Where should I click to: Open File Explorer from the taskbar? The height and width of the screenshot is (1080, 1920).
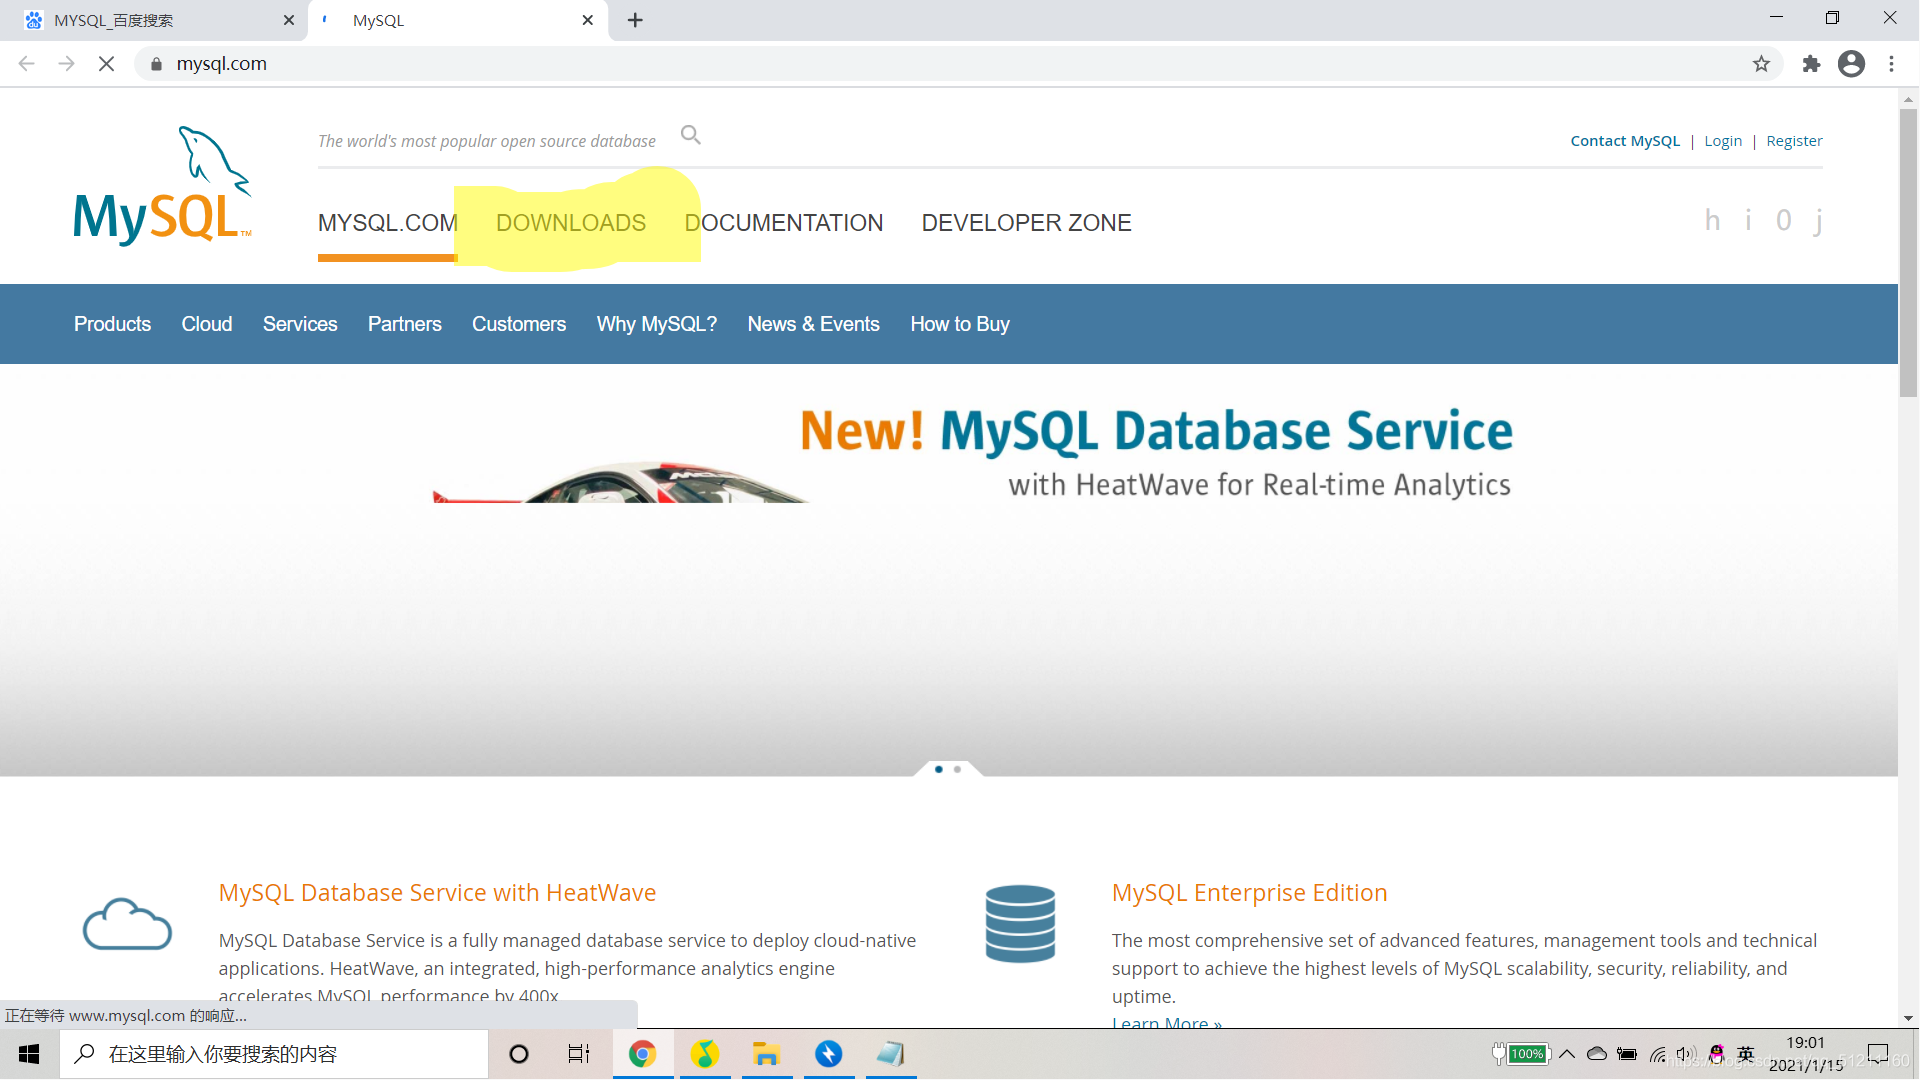(x=766, y=1054)
